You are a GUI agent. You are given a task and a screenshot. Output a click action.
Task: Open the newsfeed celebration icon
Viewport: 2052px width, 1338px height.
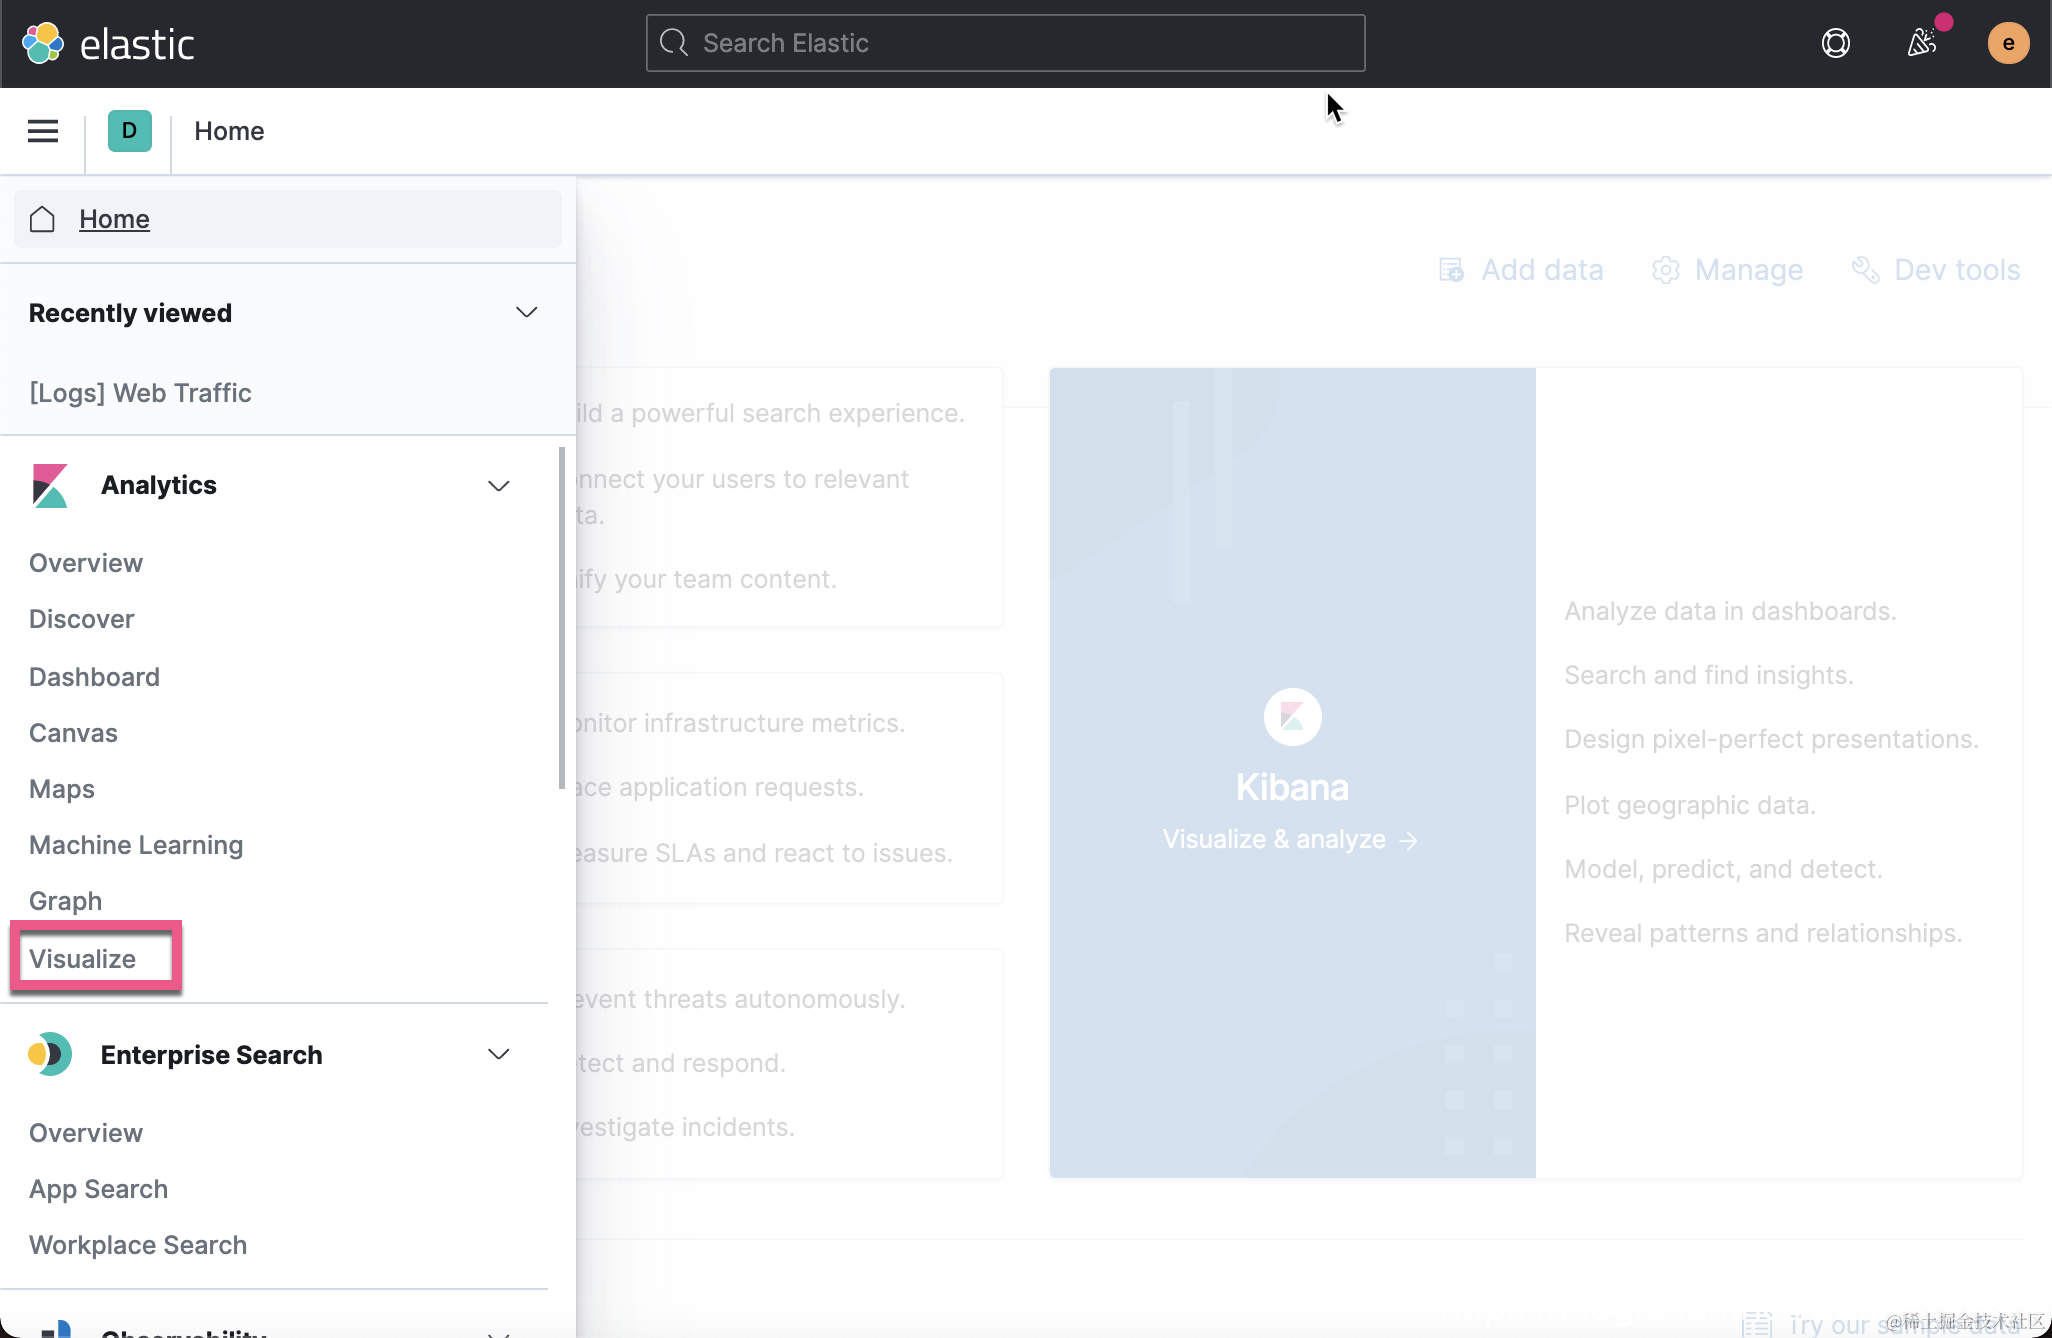(x=1921, y=43)
